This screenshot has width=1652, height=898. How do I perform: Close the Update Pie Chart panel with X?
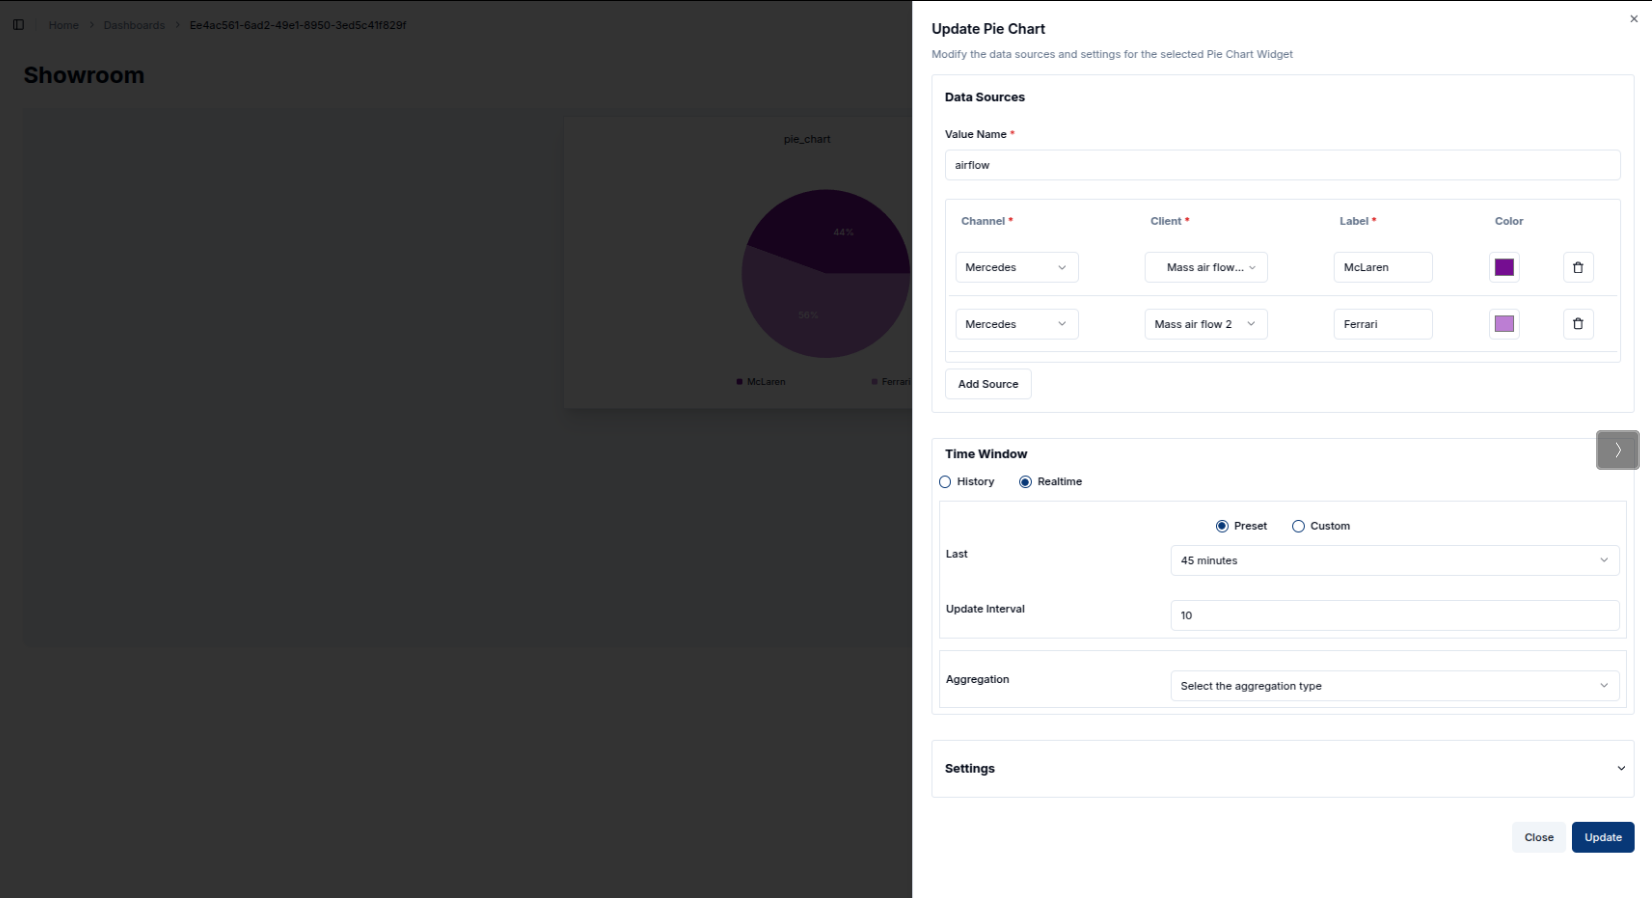click(1634, 19)
